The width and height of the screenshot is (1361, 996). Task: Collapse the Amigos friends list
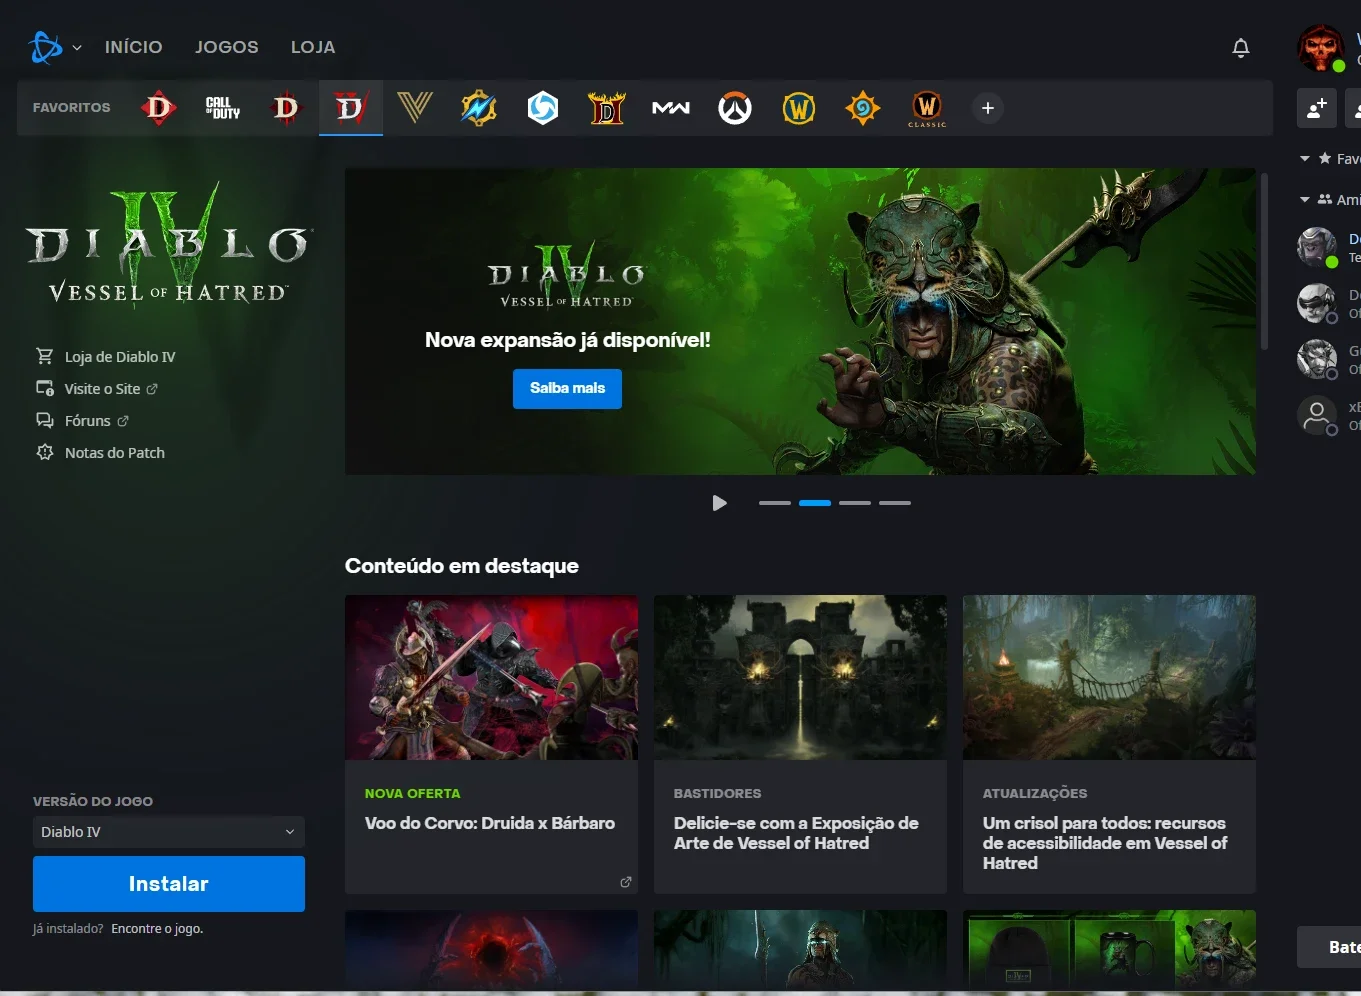[x=1305, y=200]
